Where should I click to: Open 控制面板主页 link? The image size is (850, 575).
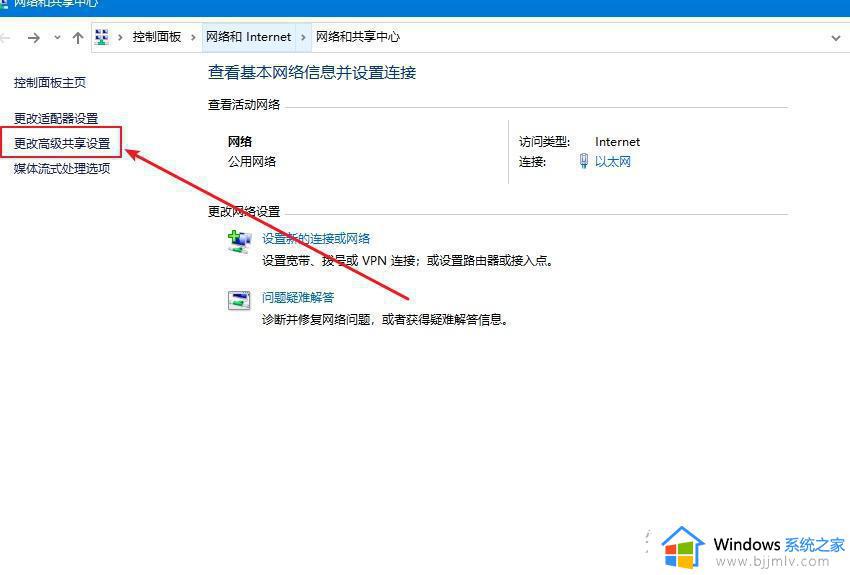(x=50, y=82)
